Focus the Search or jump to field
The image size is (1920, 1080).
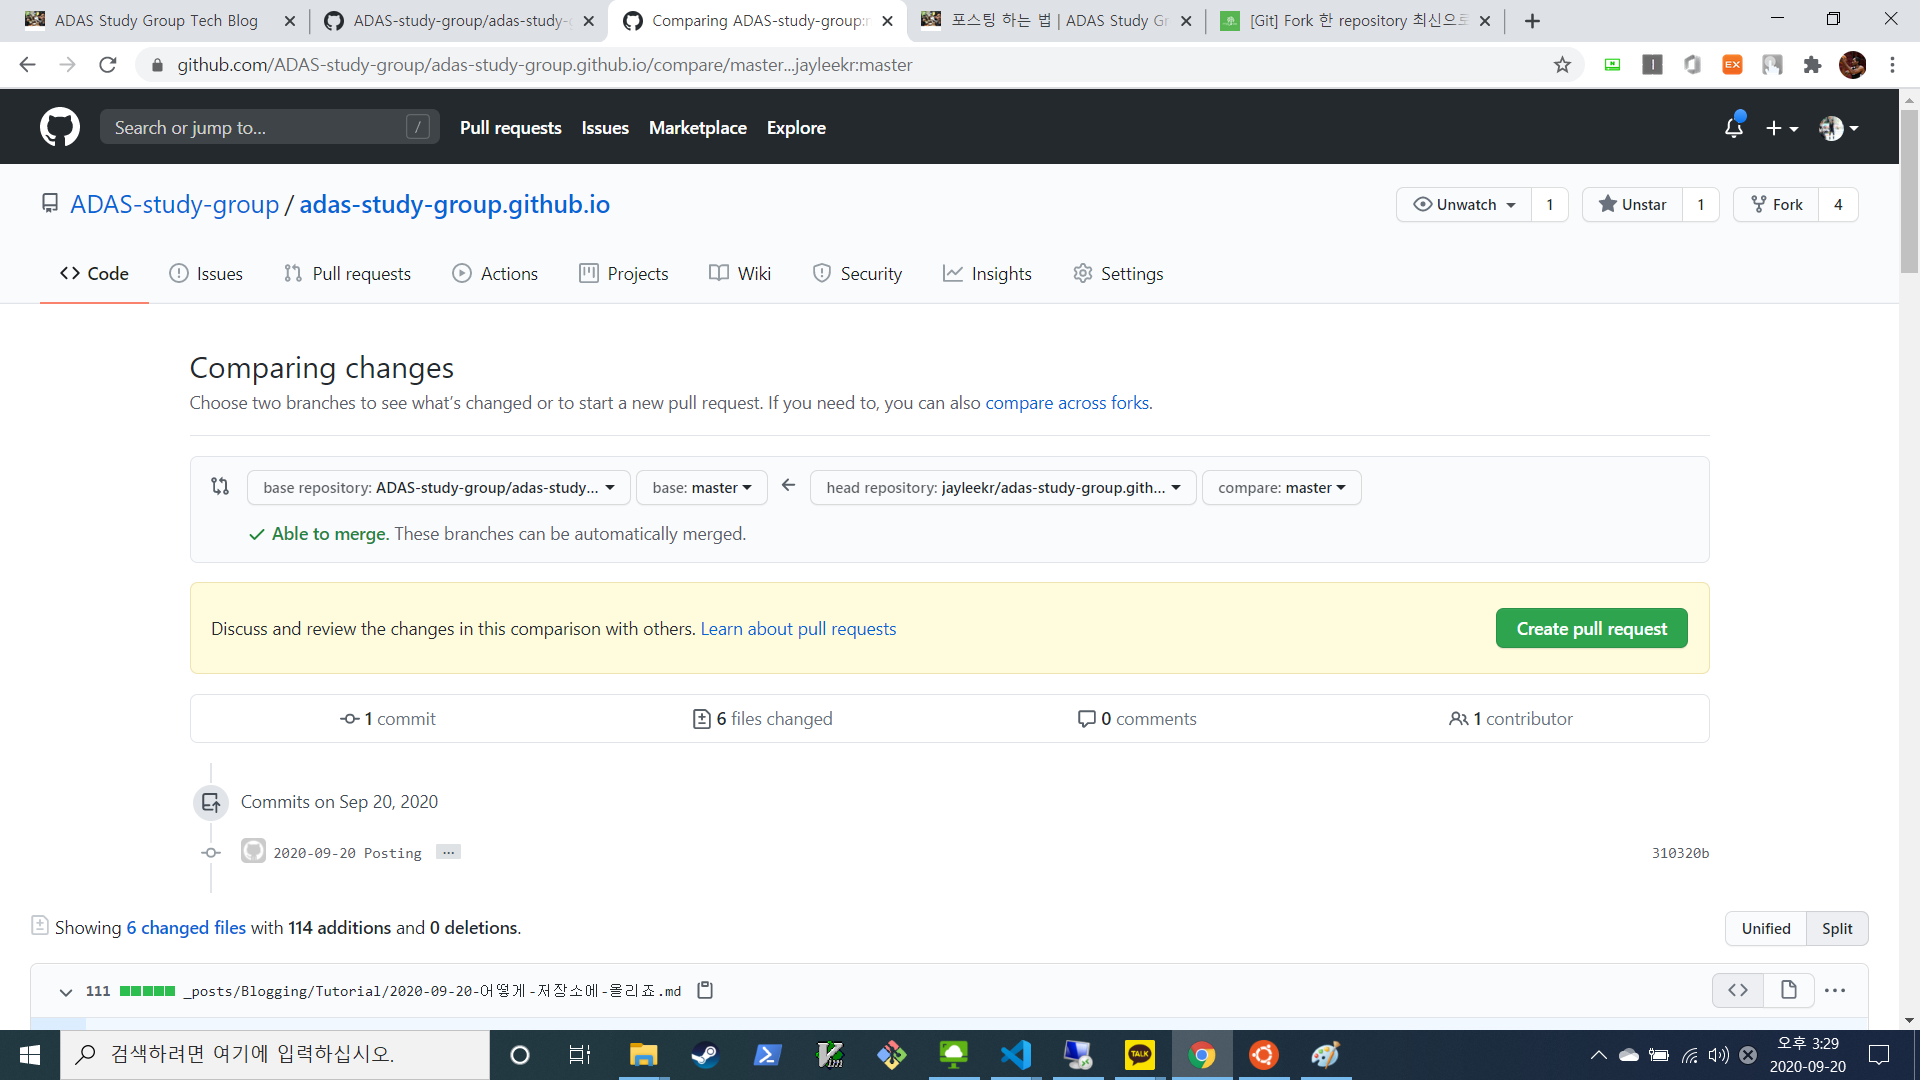[258, 127]
